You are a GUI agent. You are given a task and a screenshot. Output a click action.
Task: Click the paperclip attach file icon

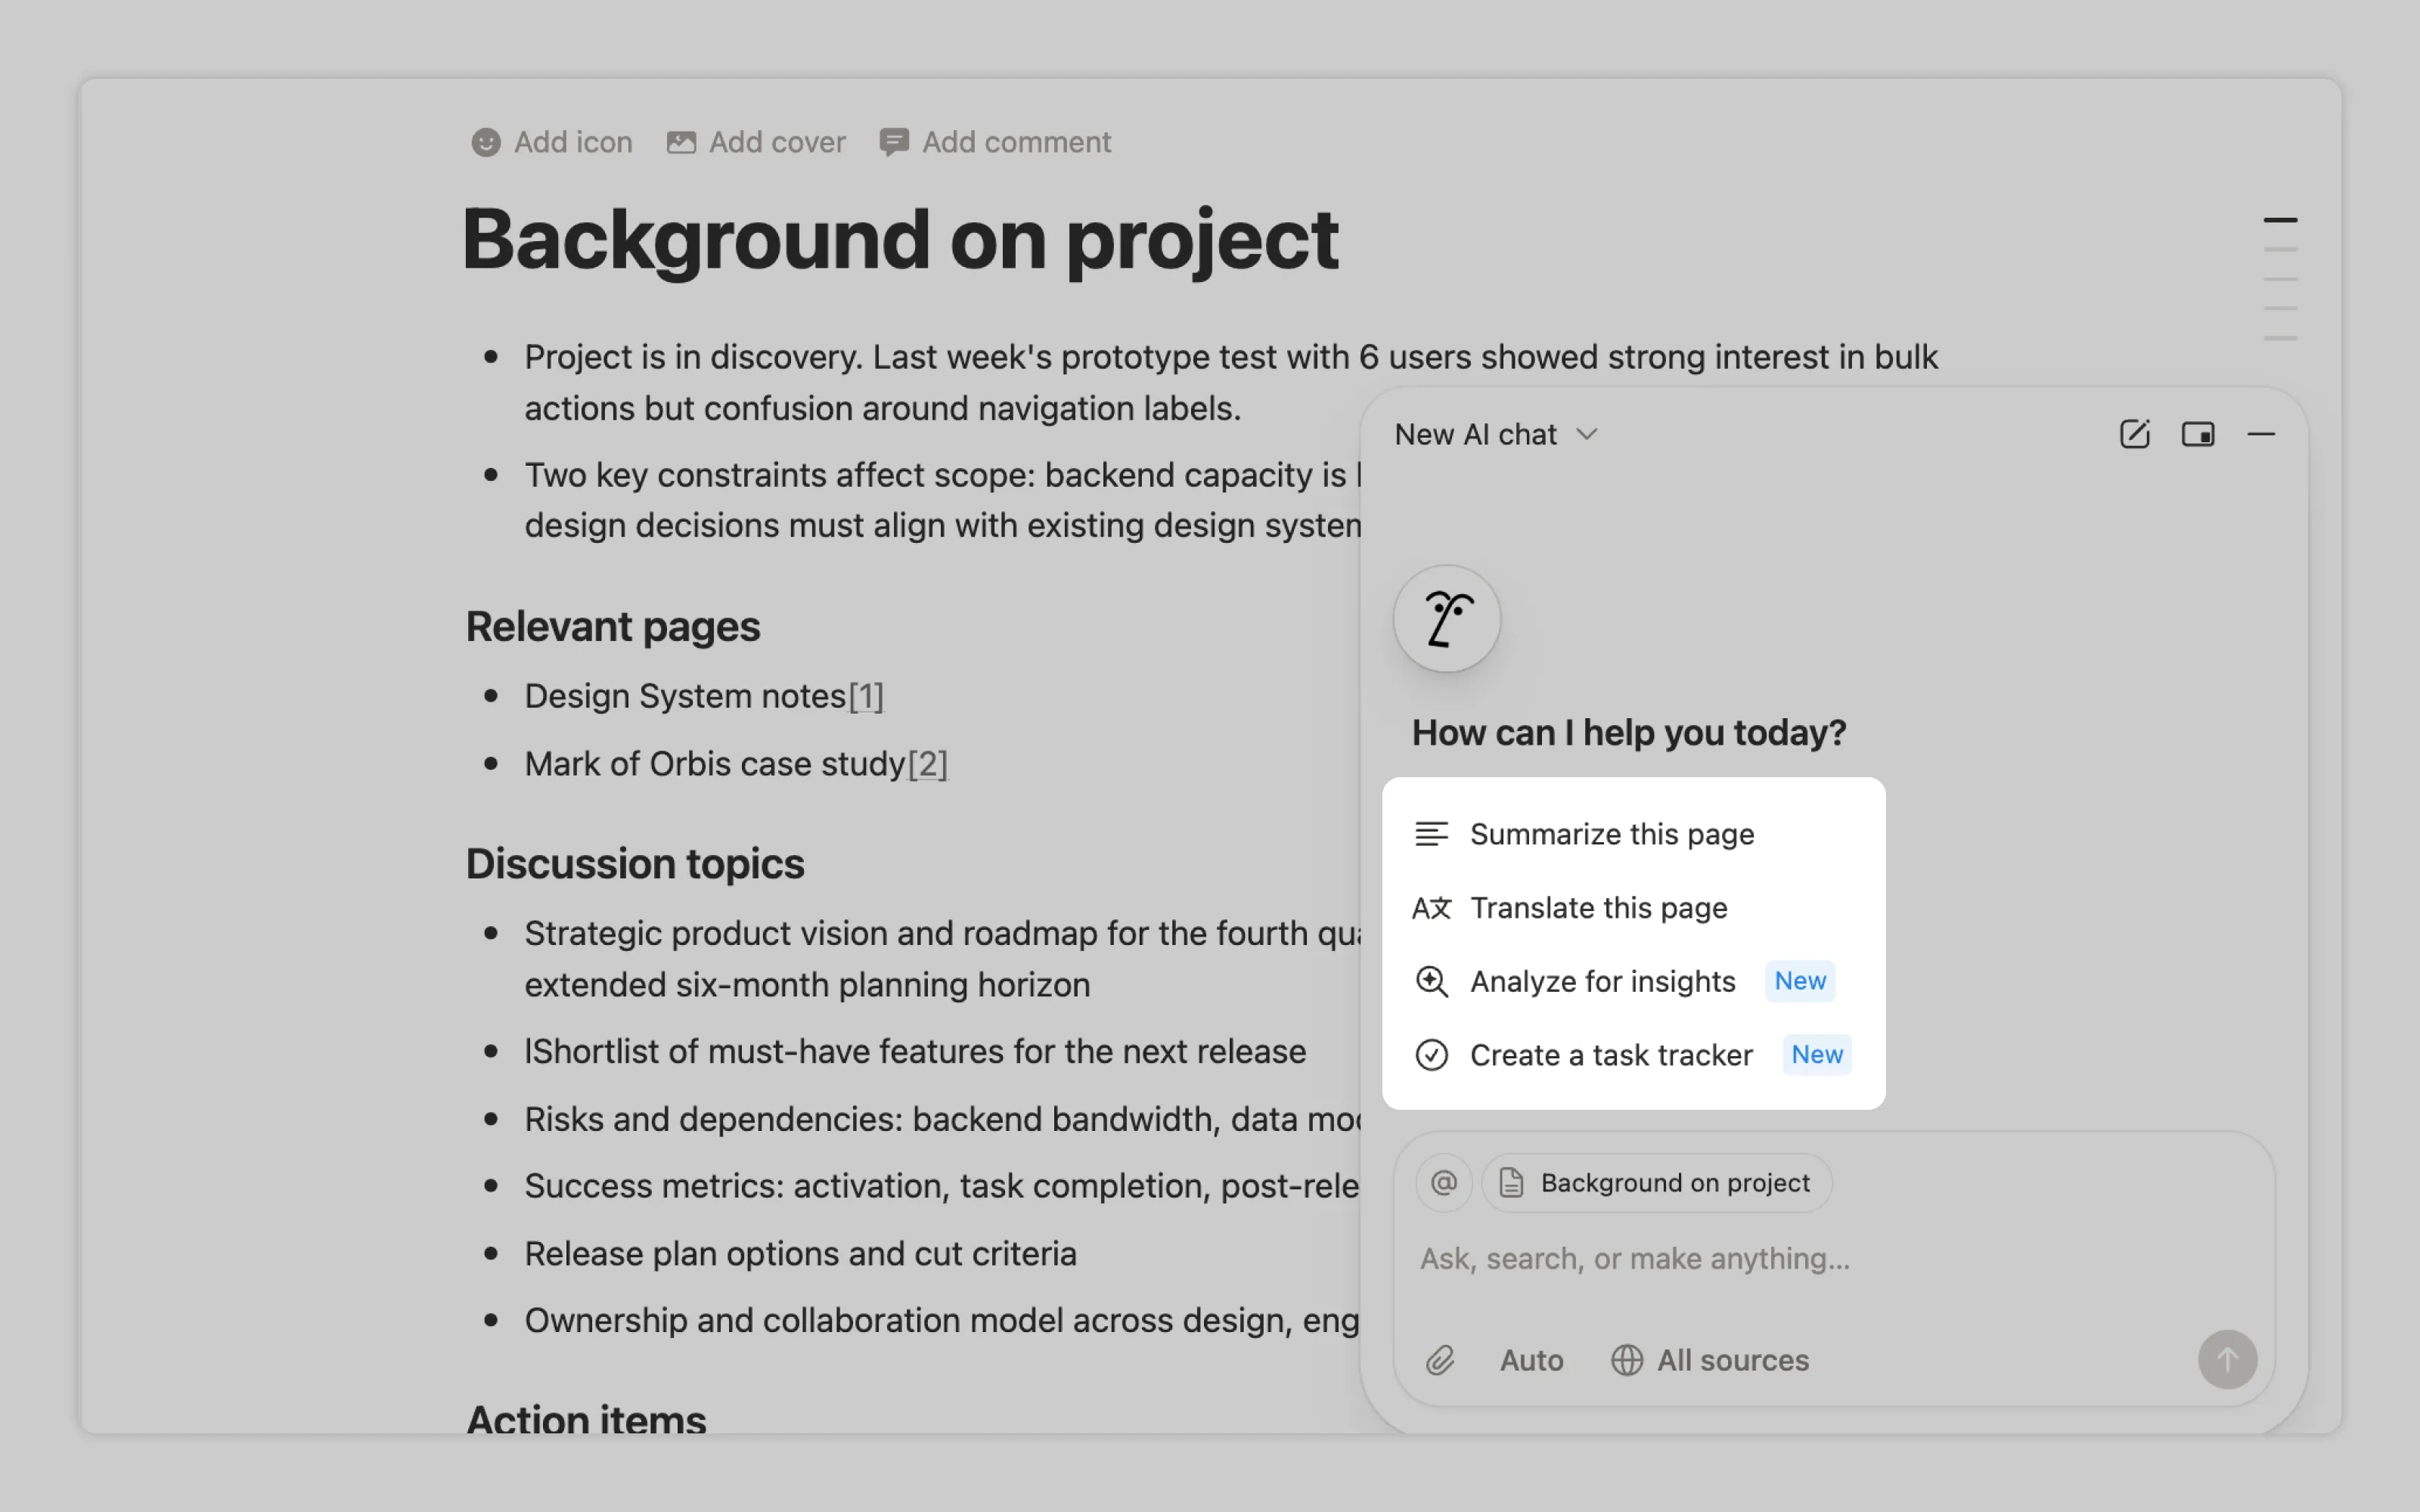1439,1360
